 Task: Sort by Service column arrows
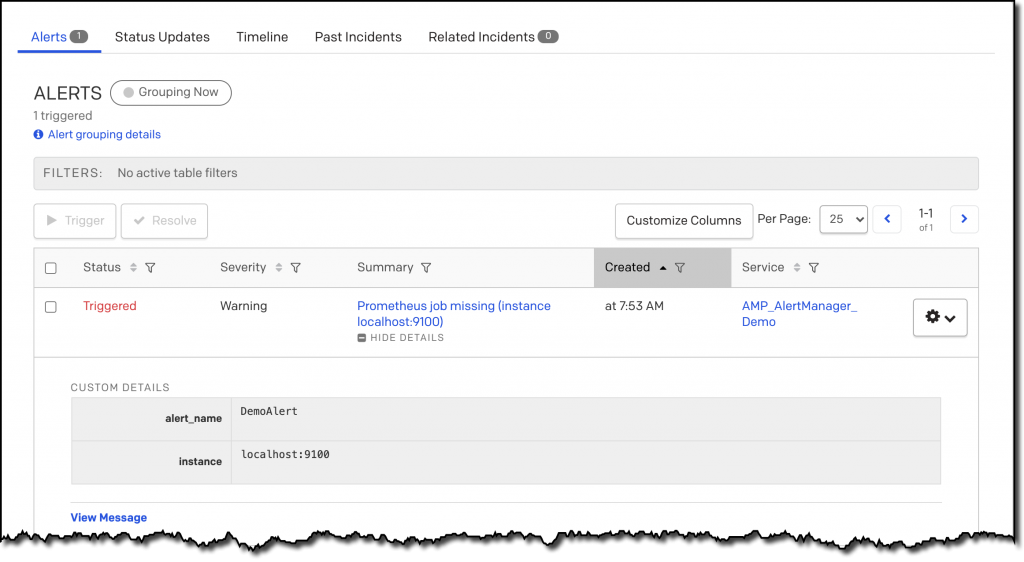(797, 268)
